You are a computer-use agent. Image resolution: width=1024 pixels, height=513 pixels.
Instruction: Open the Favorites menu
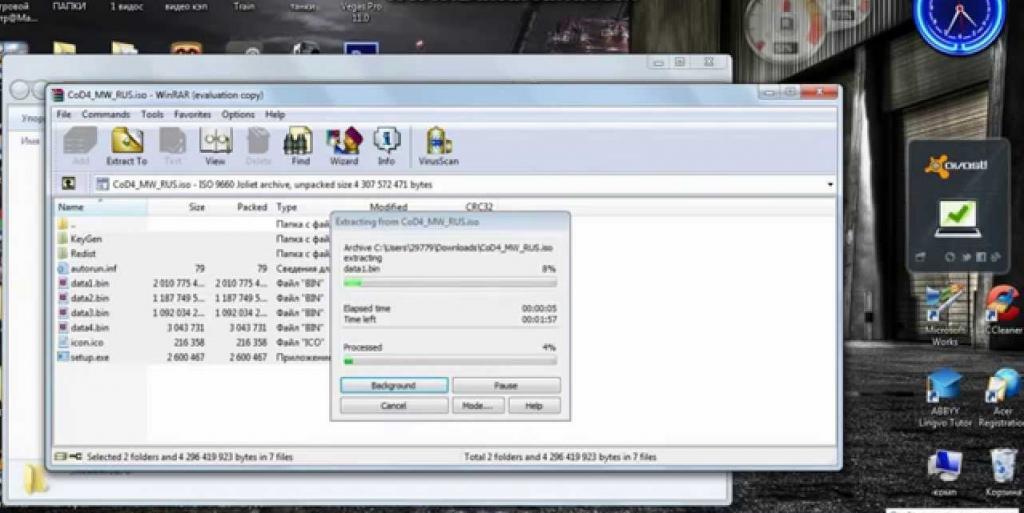tap(192, 114)
